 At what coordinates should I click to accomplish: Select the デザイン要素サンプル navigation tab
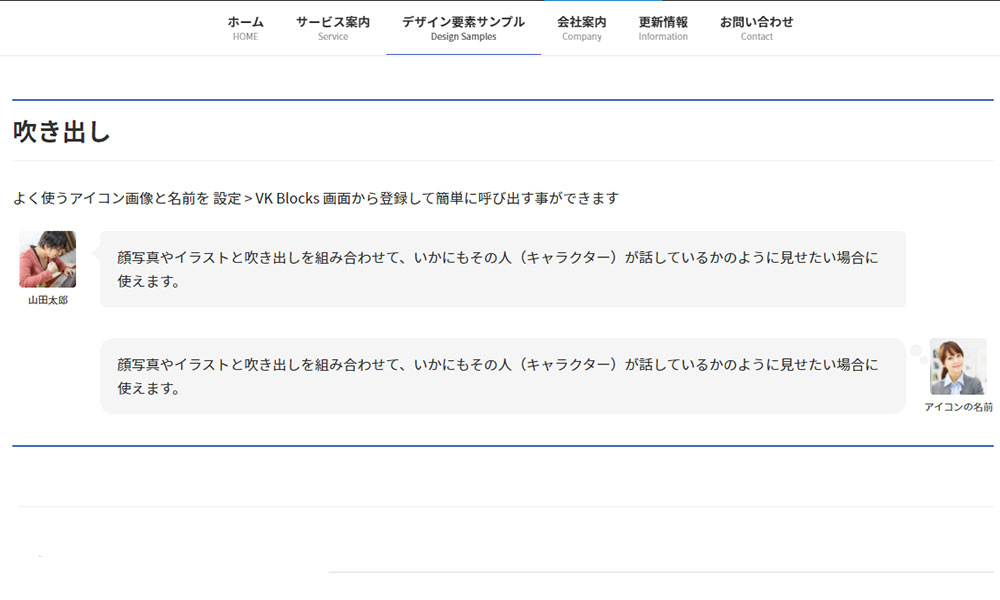[463, 28]
